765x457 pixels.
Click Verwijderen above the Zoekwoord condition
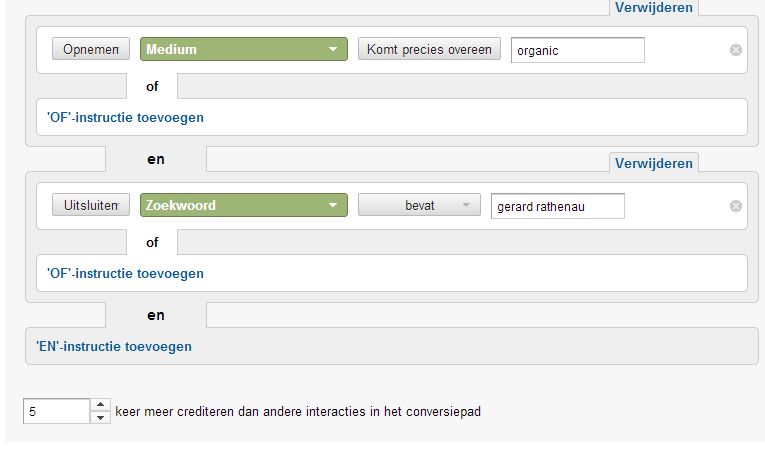coord(654,163)
